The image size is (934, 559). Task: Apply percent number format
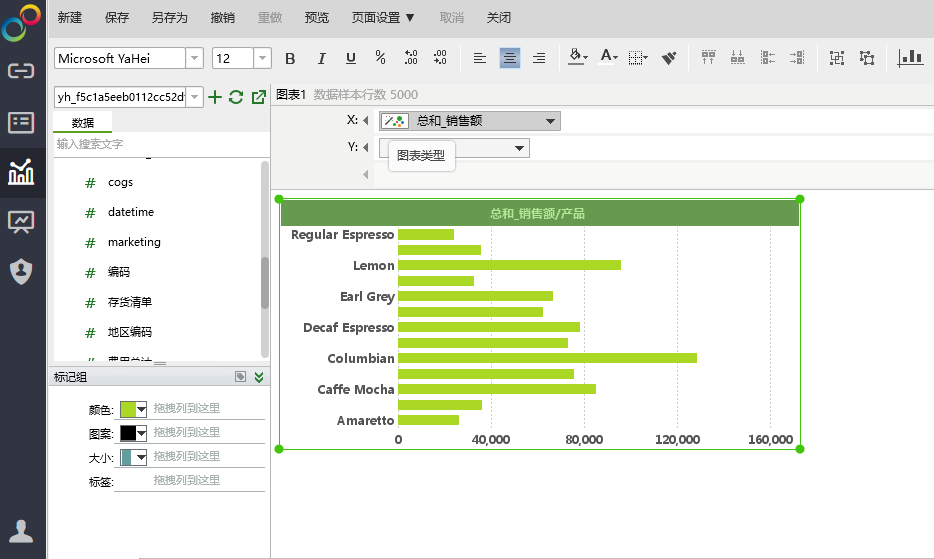[x=381, y=58]
